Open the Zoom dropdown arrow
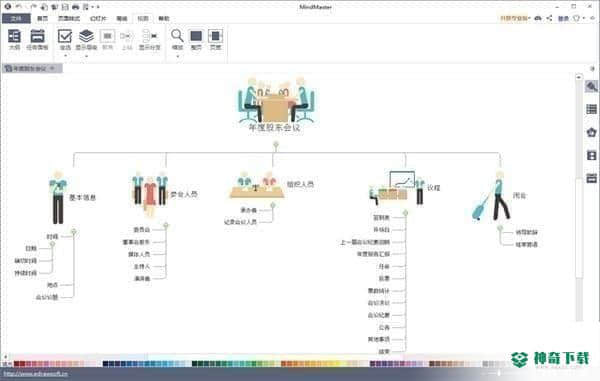This screenshot has width=600, height=381. pyautogui.click(x=178, y=56)
